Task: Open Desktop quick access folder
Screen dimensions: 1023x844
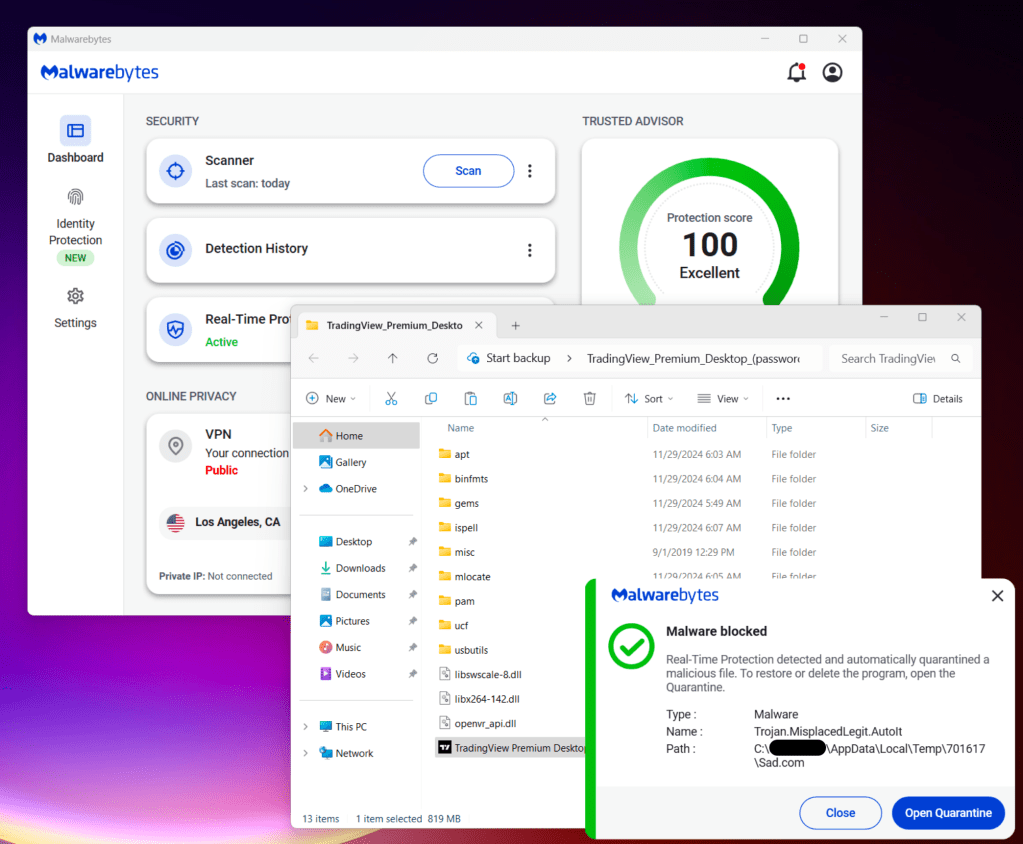Action: point(356,542)
